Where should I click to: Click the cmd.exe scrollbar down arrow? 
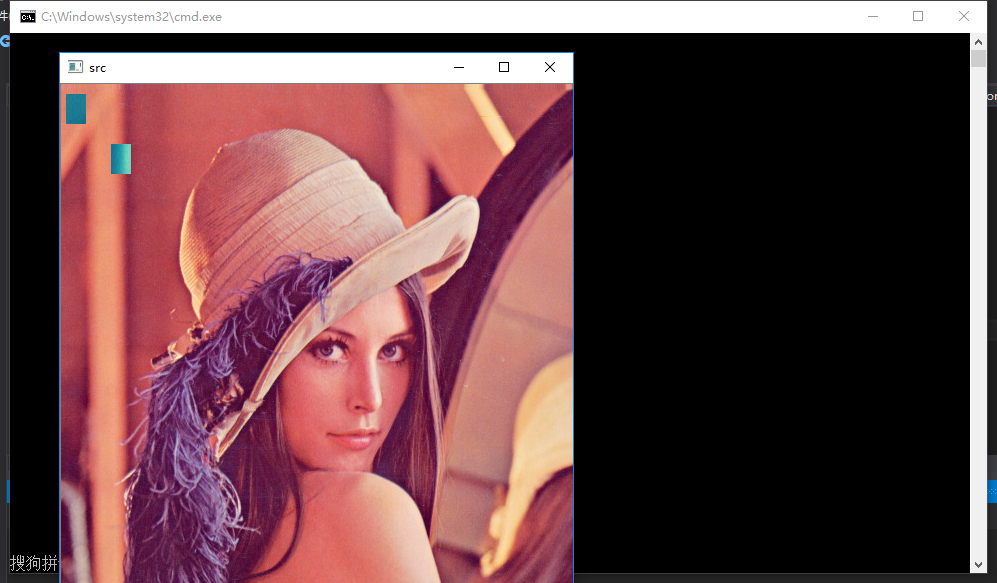[x=979, y=565]
